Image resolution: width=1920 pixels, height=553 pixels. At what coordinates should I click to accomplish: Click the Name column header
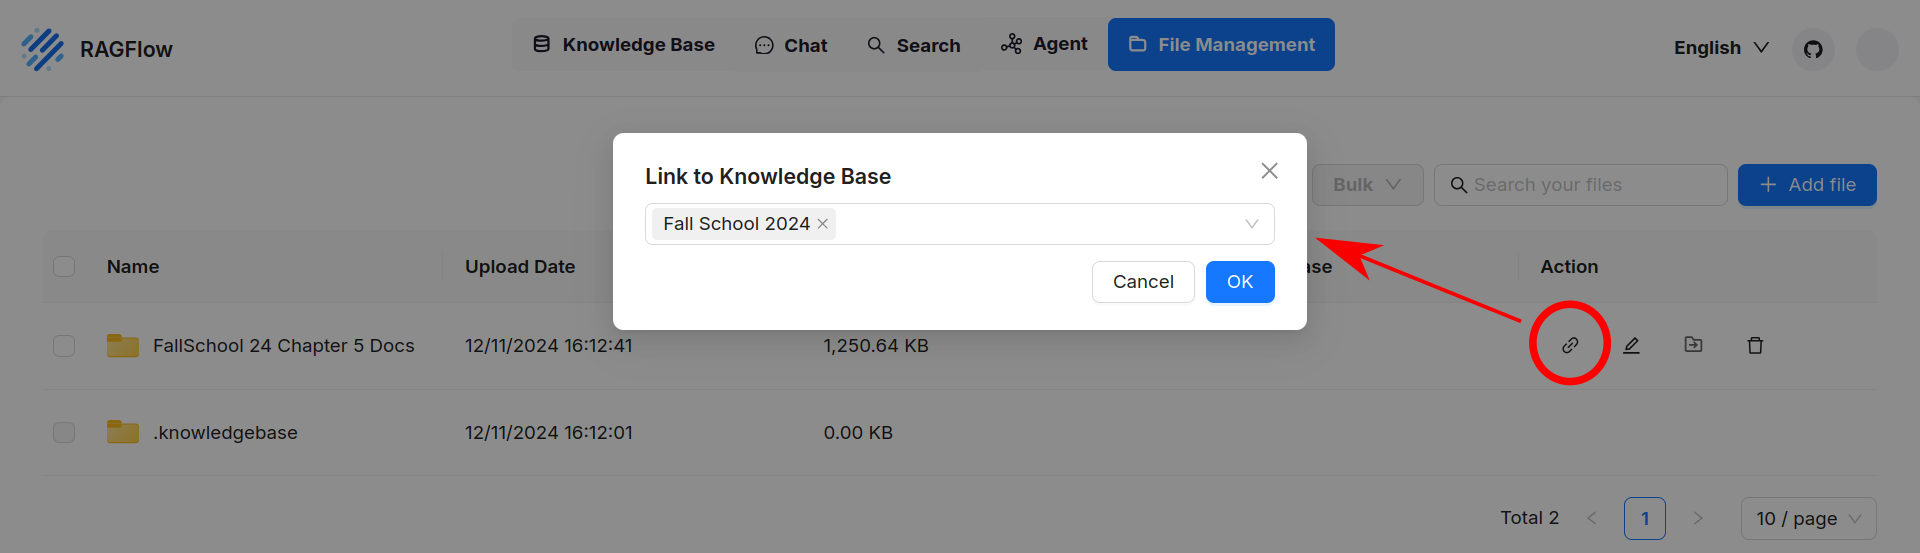133,267
